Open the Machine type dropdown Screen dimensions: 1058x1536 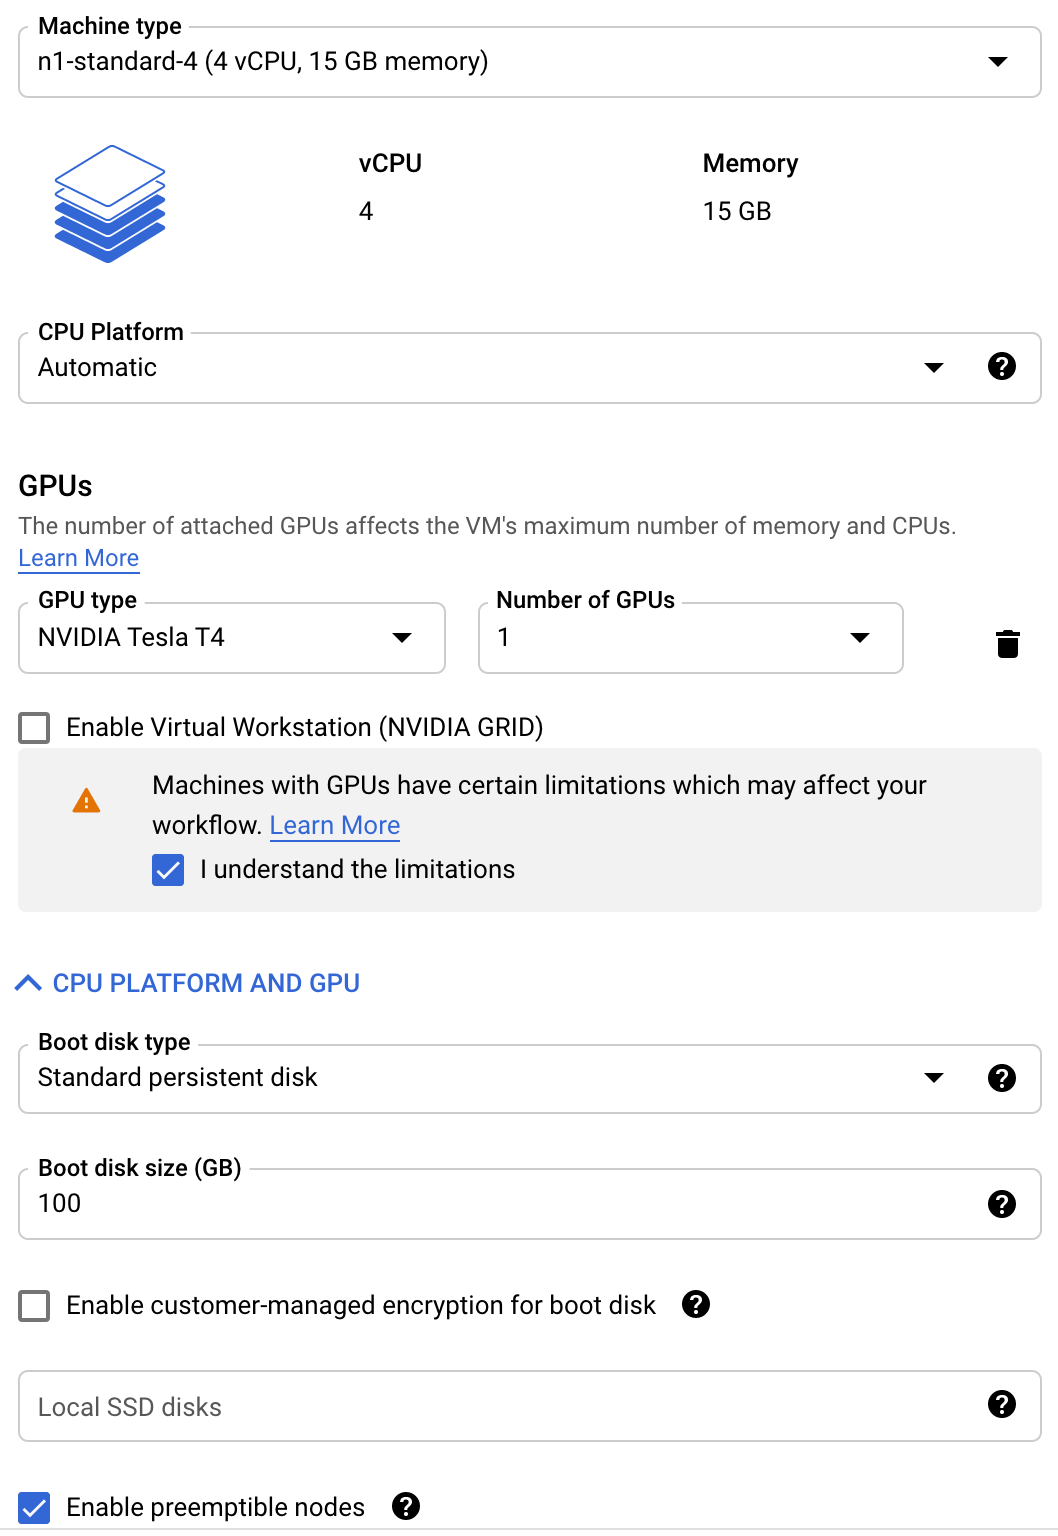pyautogui.click(x=530, y=62)
